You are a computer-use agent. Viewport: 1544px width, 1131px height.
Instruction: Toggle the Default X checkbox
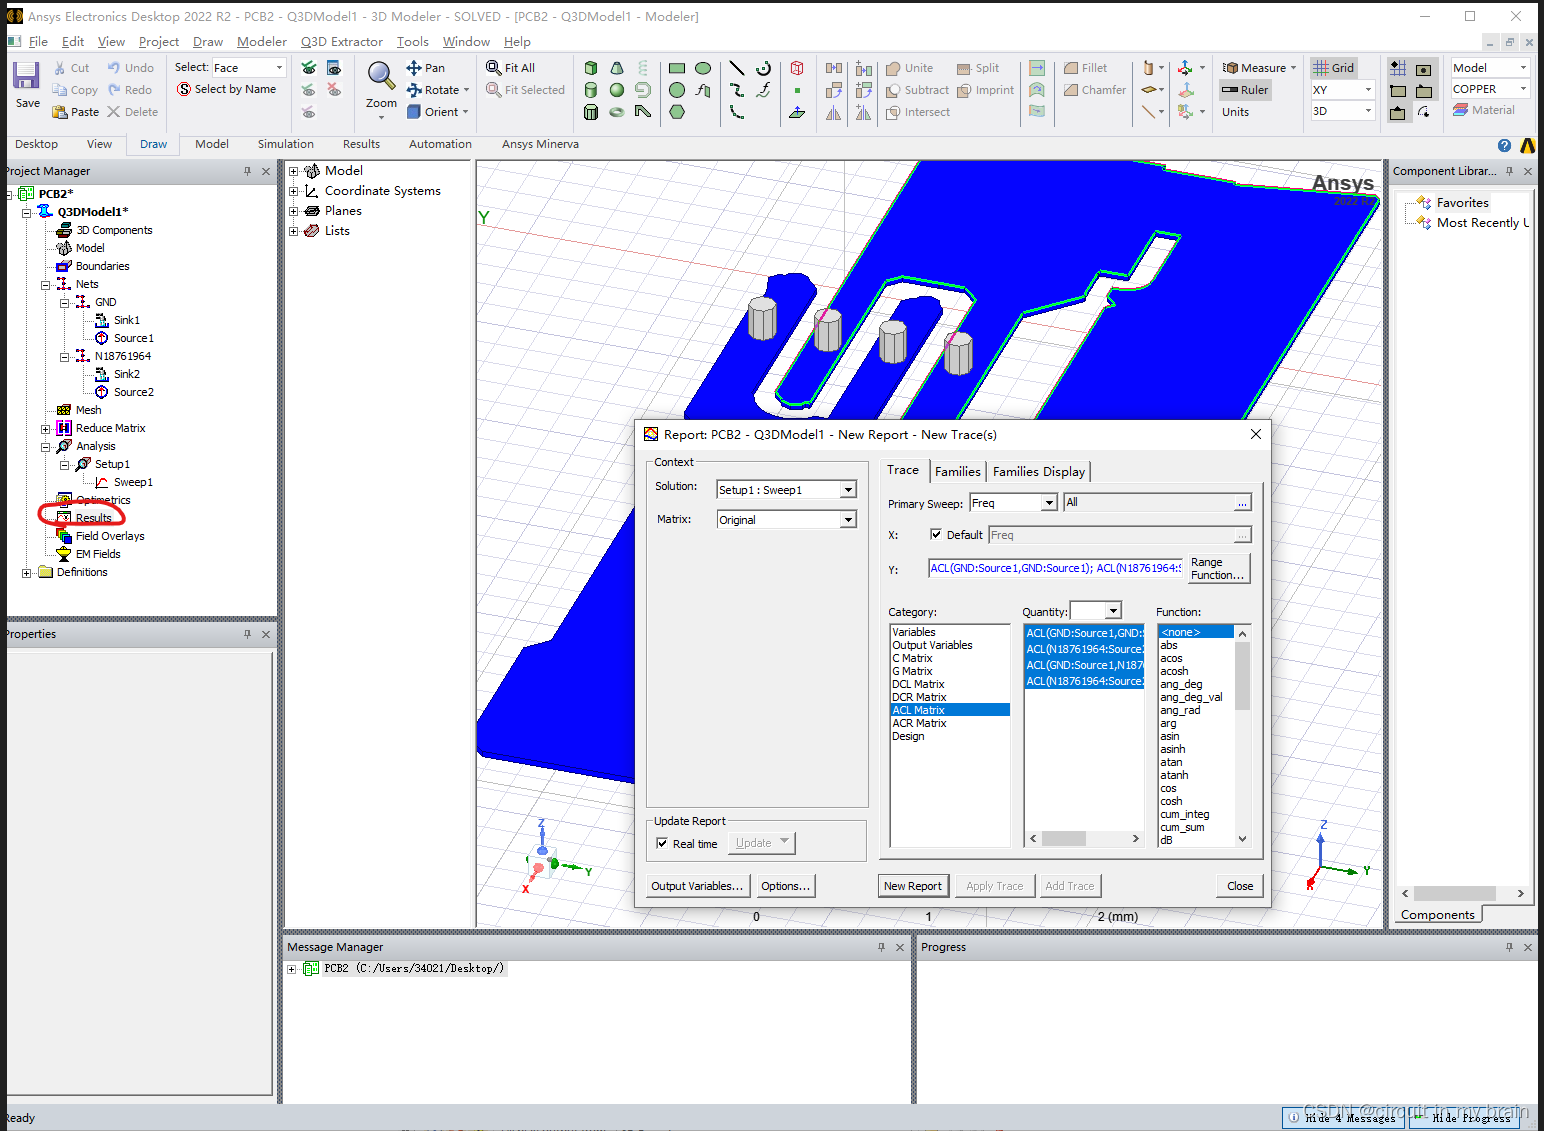click(x=936, y=534)
